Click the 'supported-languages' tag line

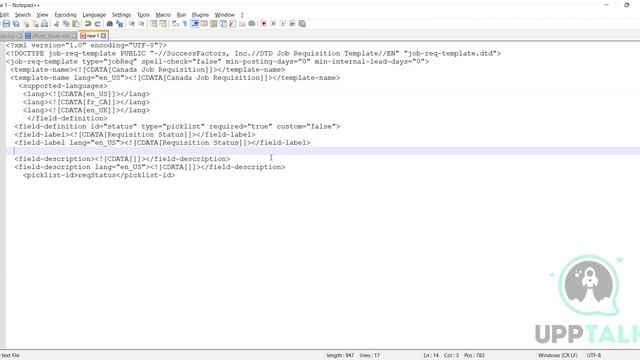pyautogui.click(x=63, y=86)
